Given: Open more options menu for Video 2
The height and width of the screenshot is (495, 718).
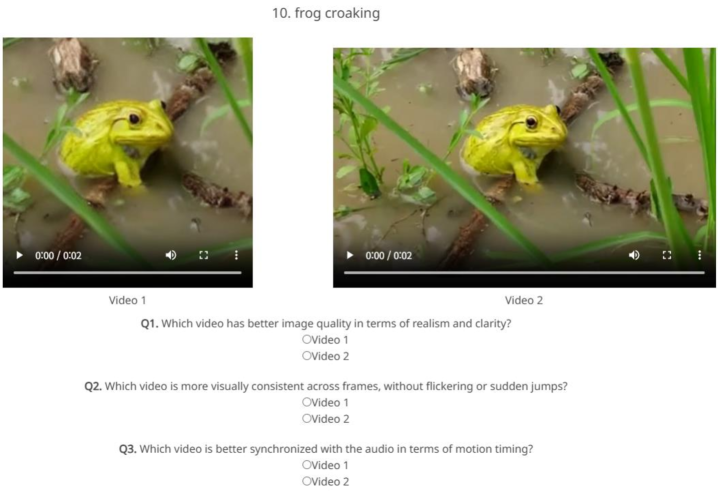Looking at the screenshot, I should (699, 255).
